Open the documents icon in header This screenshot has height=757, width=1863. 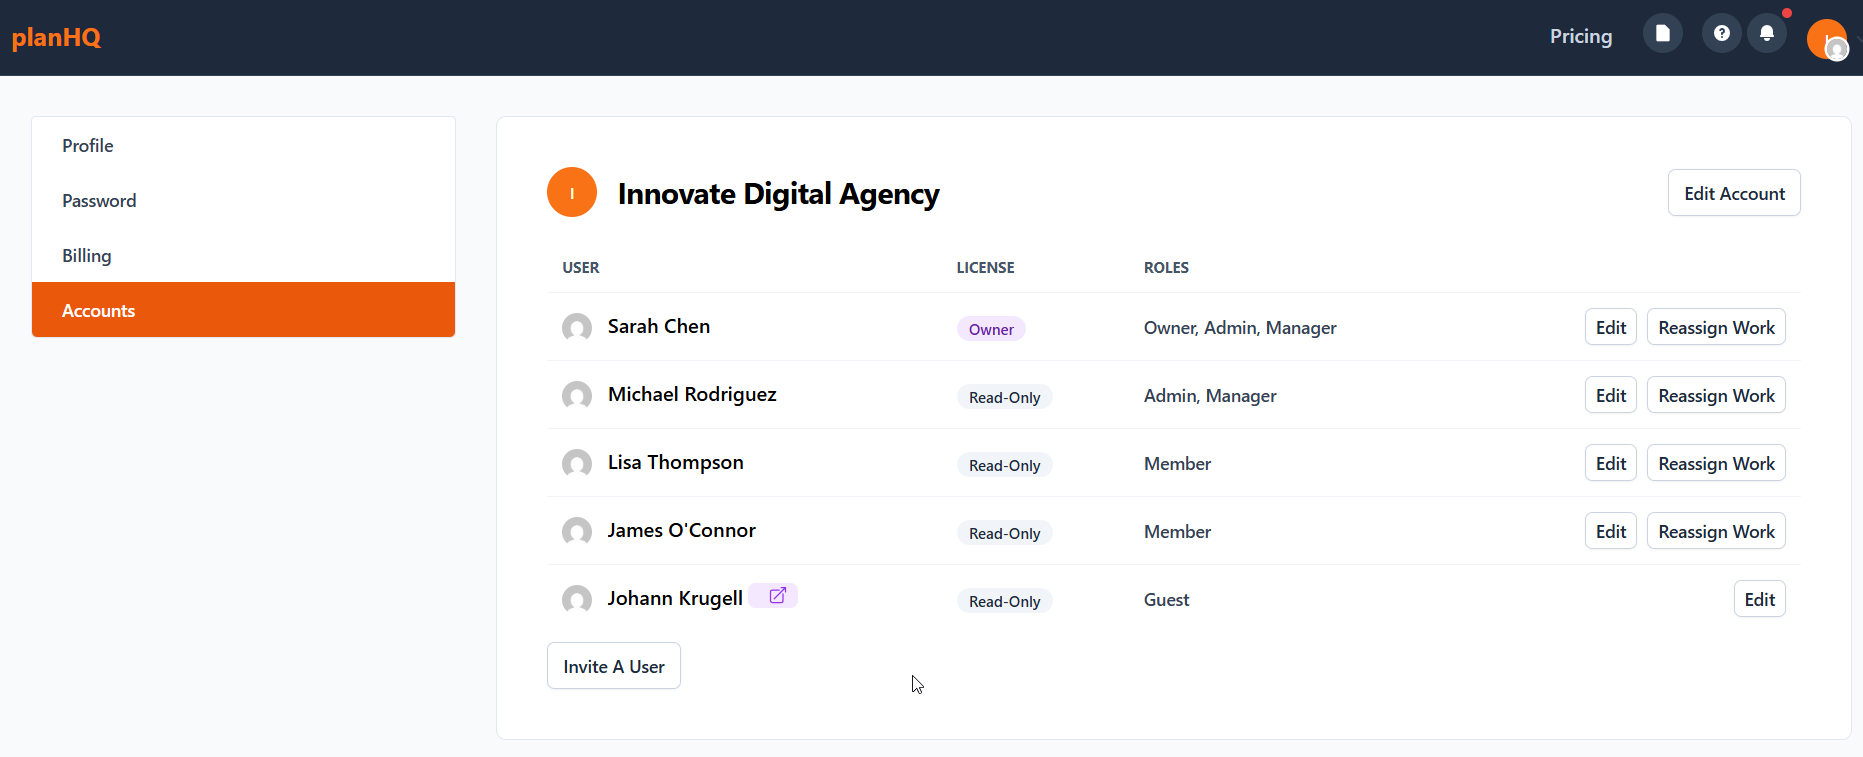[1662, 34]
